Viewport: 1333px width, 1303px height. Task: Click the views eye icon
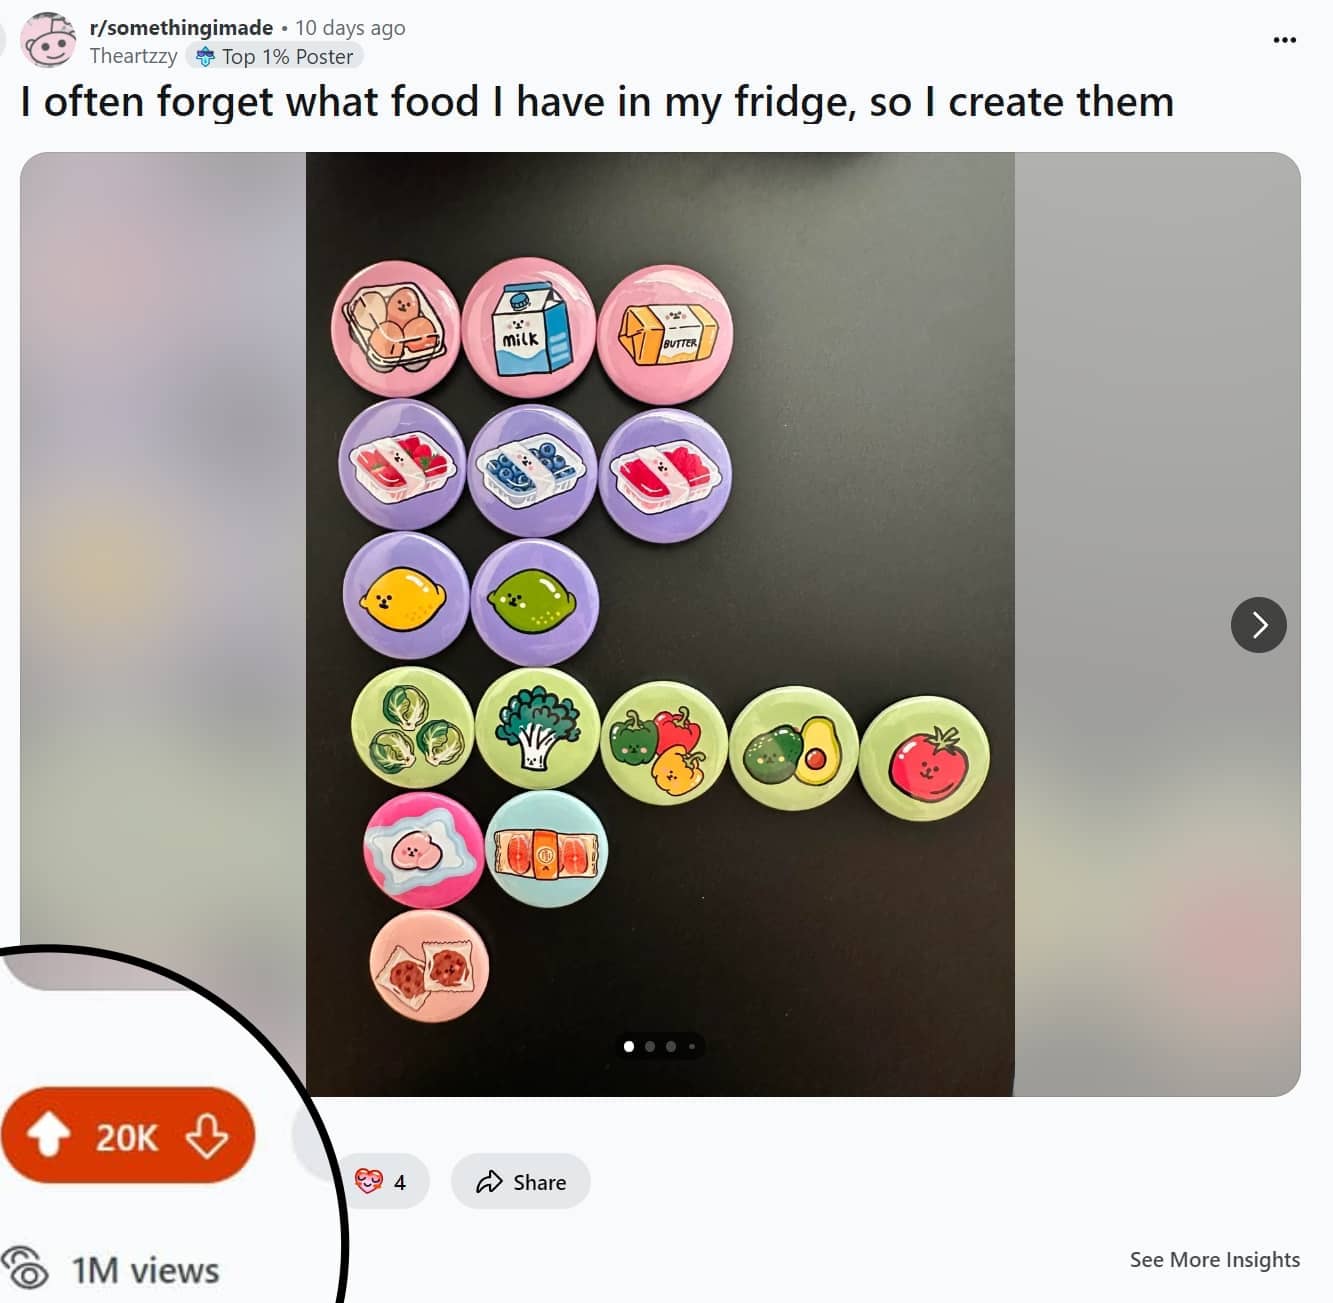(26, 1268)
